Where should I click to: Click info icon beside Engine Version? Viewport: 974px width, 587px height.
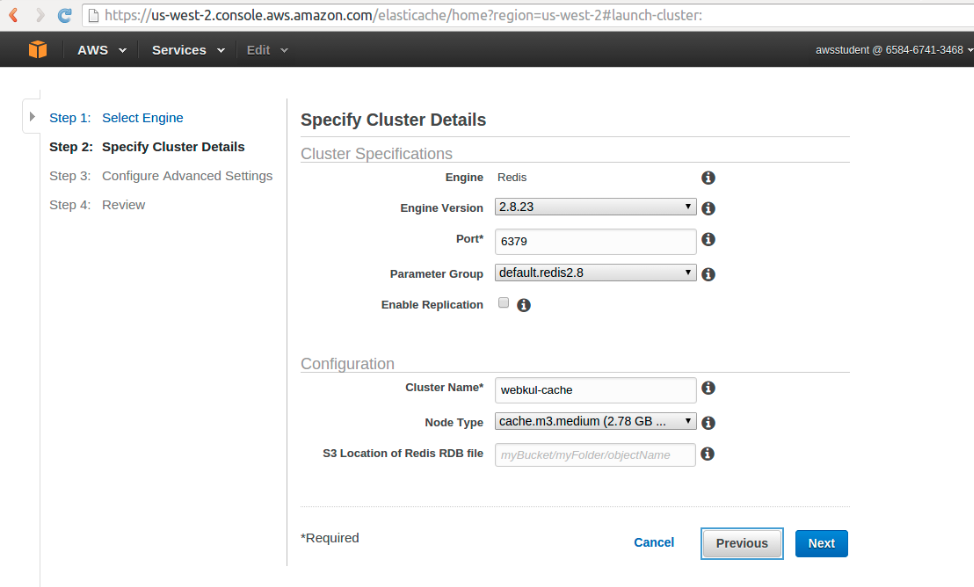(x=708, y=208)
